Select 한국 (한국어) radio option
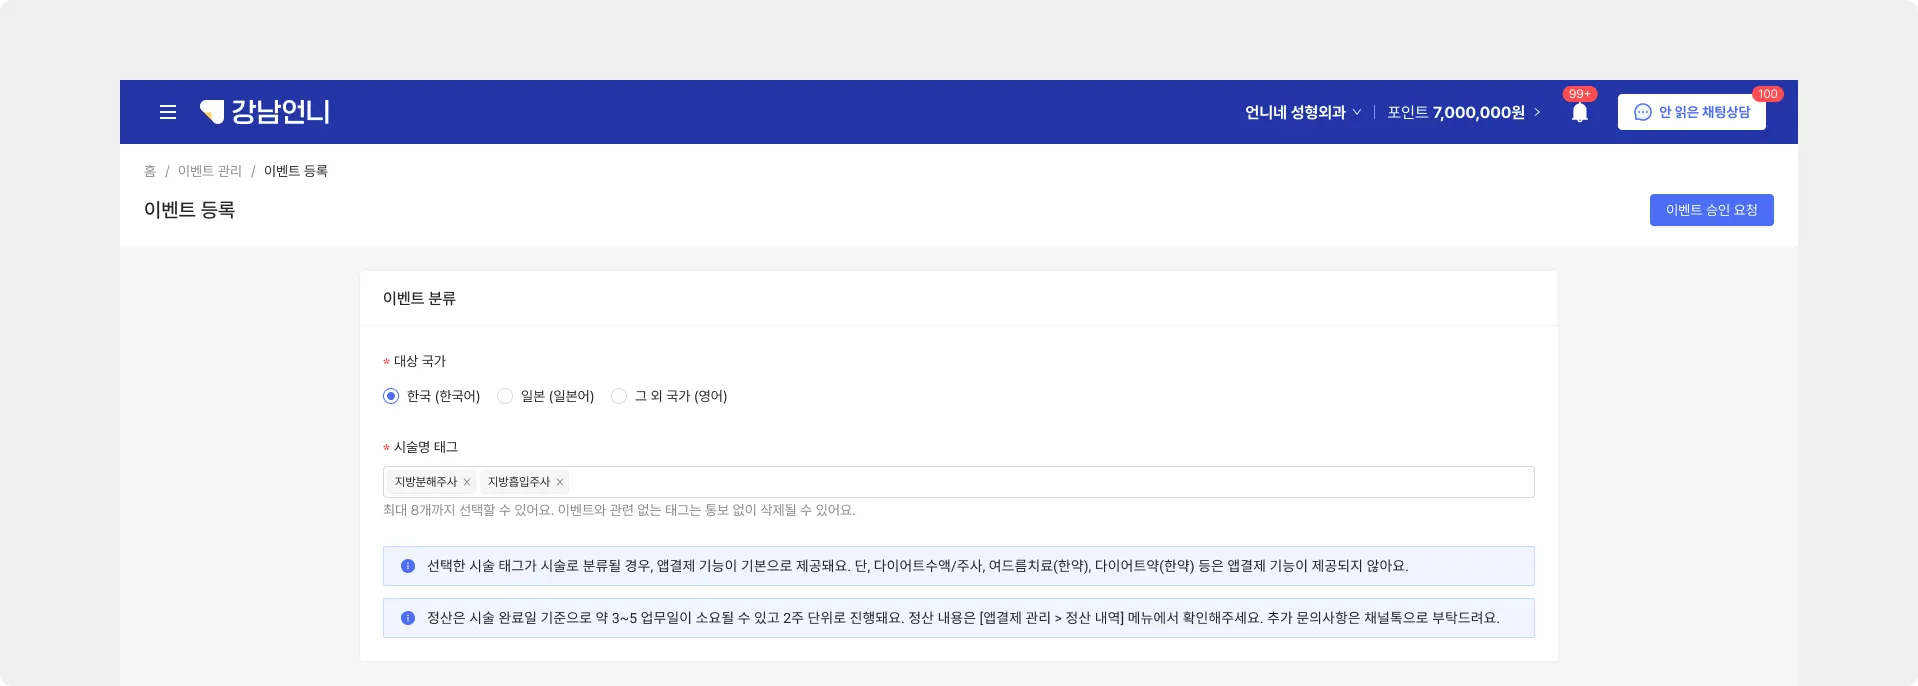This screenshot has height=686, width=1918. 391,396
